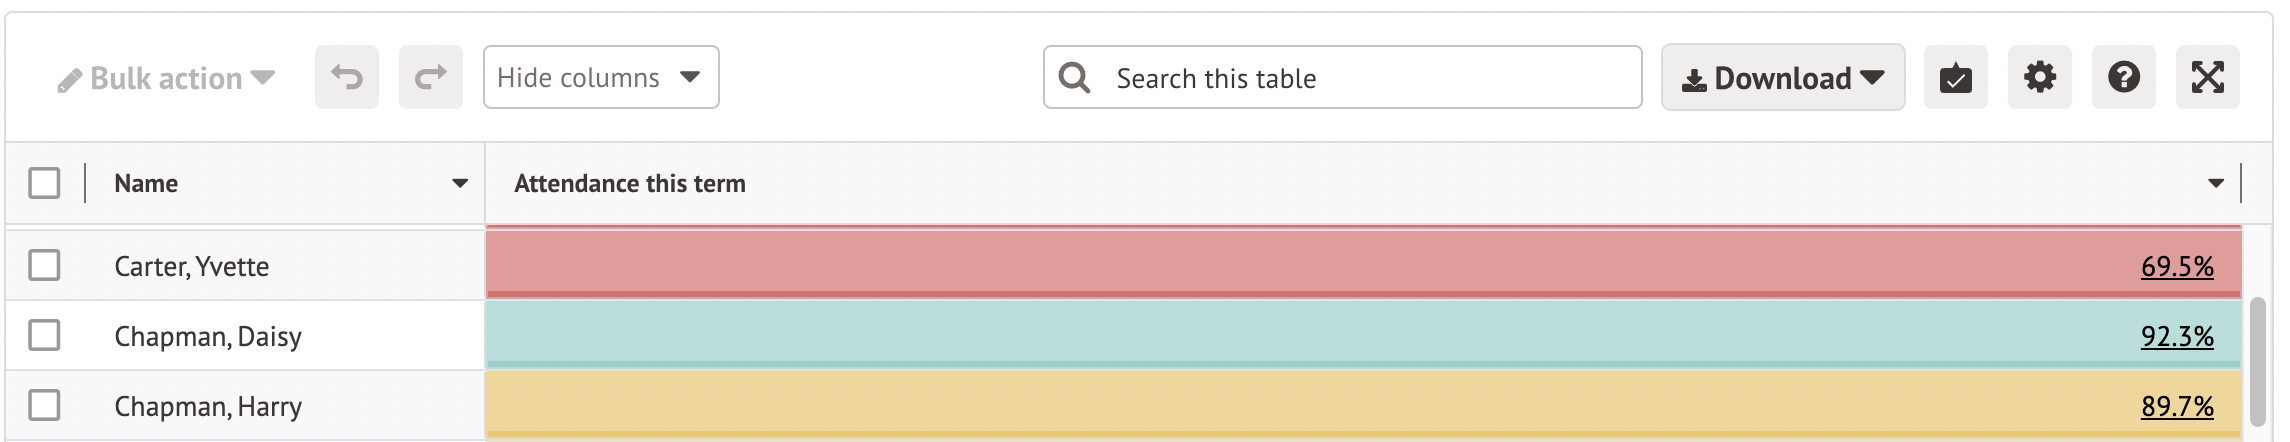Open table settings gear icon
2290x442 pixels.
pyautogui.click(x=2039, y=77)
